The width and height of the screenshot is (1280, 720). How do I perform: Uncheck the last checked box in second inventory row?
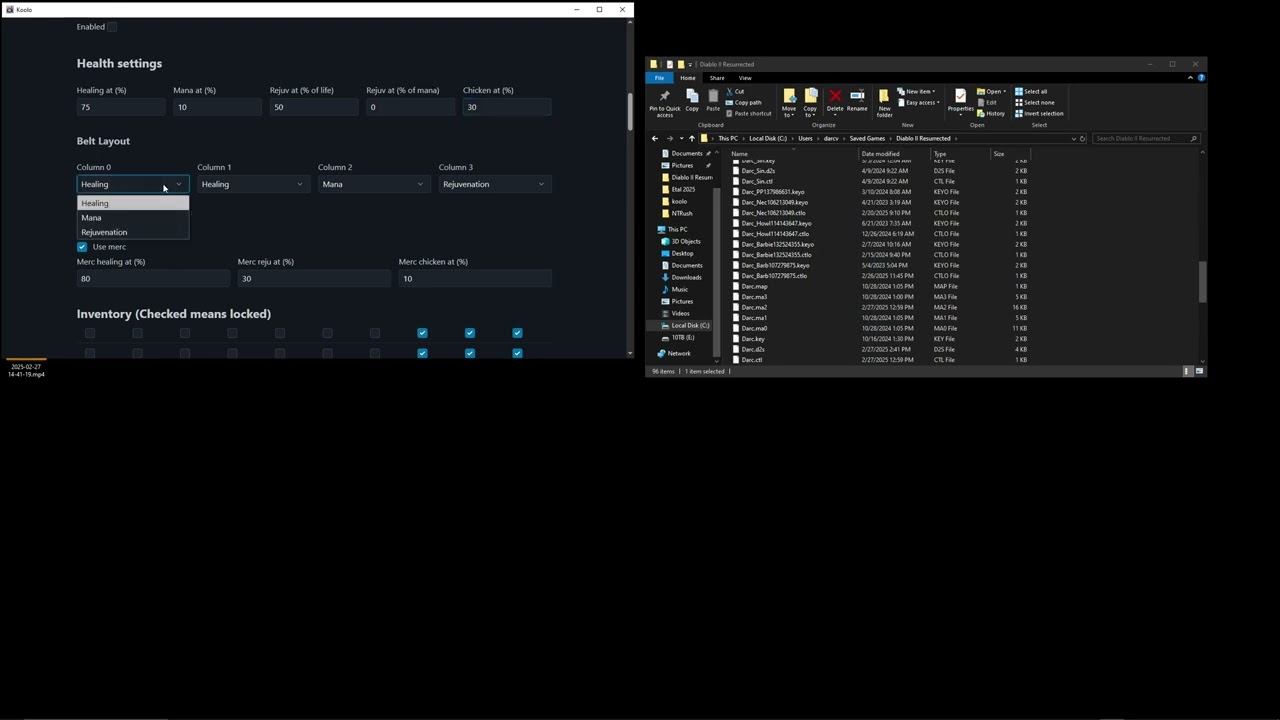517,353
